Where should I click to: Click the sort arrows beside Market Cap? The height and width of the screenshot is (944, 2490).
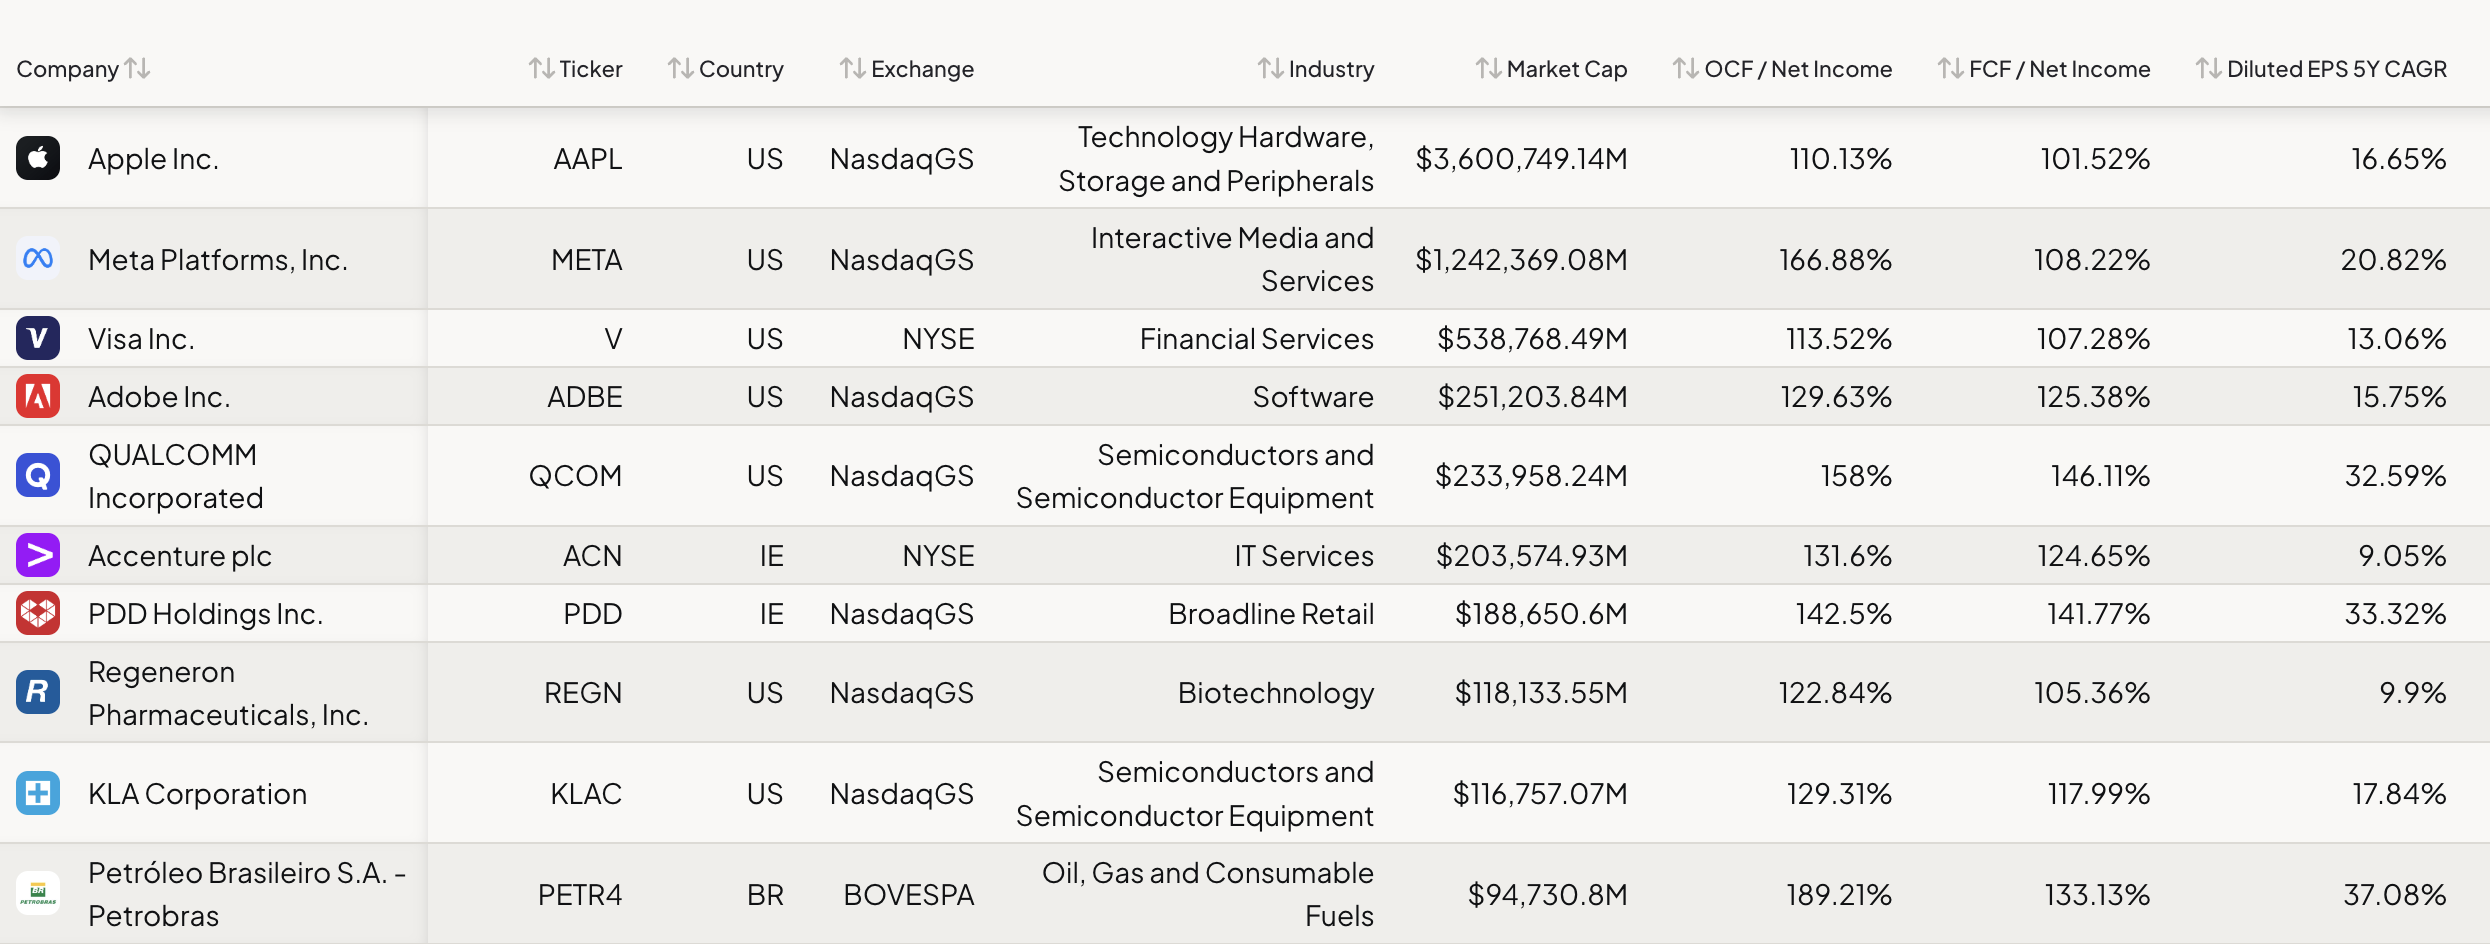[1489, 68]
